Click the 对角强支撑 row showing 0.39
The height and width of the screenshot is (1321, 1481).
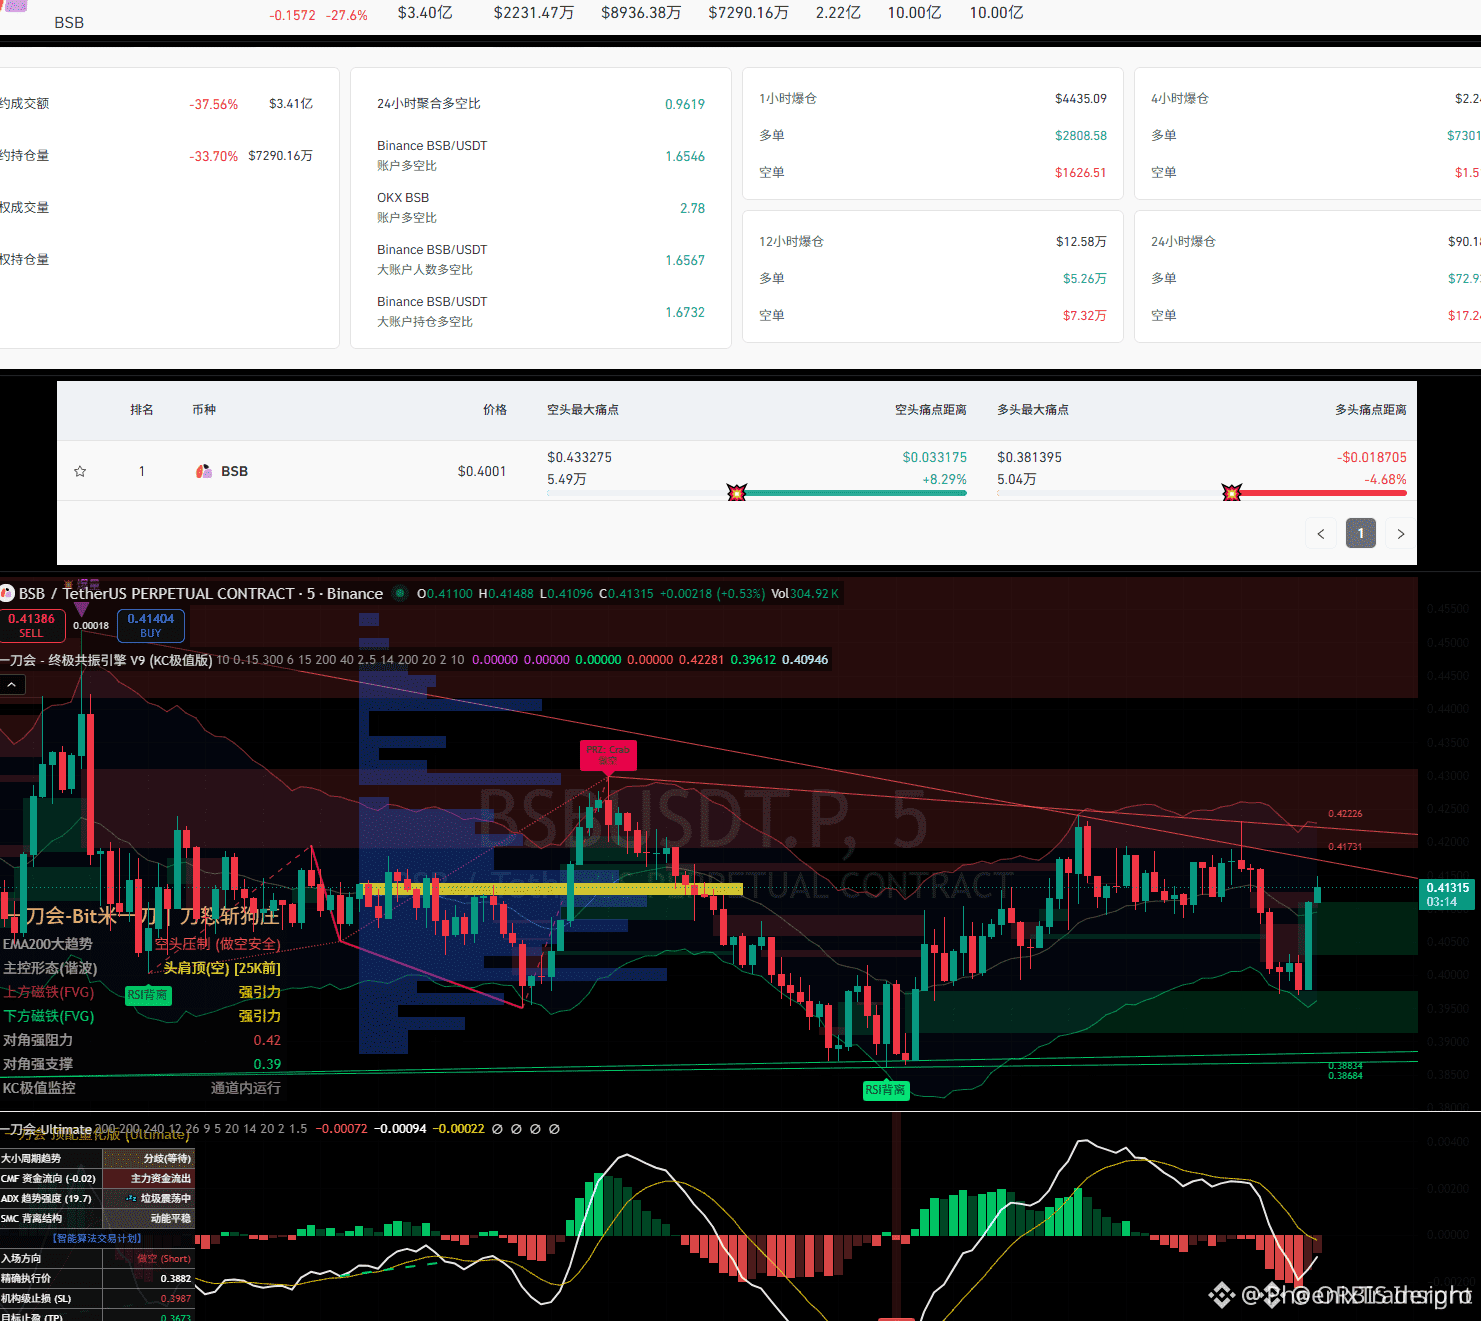click(141, 1064)
